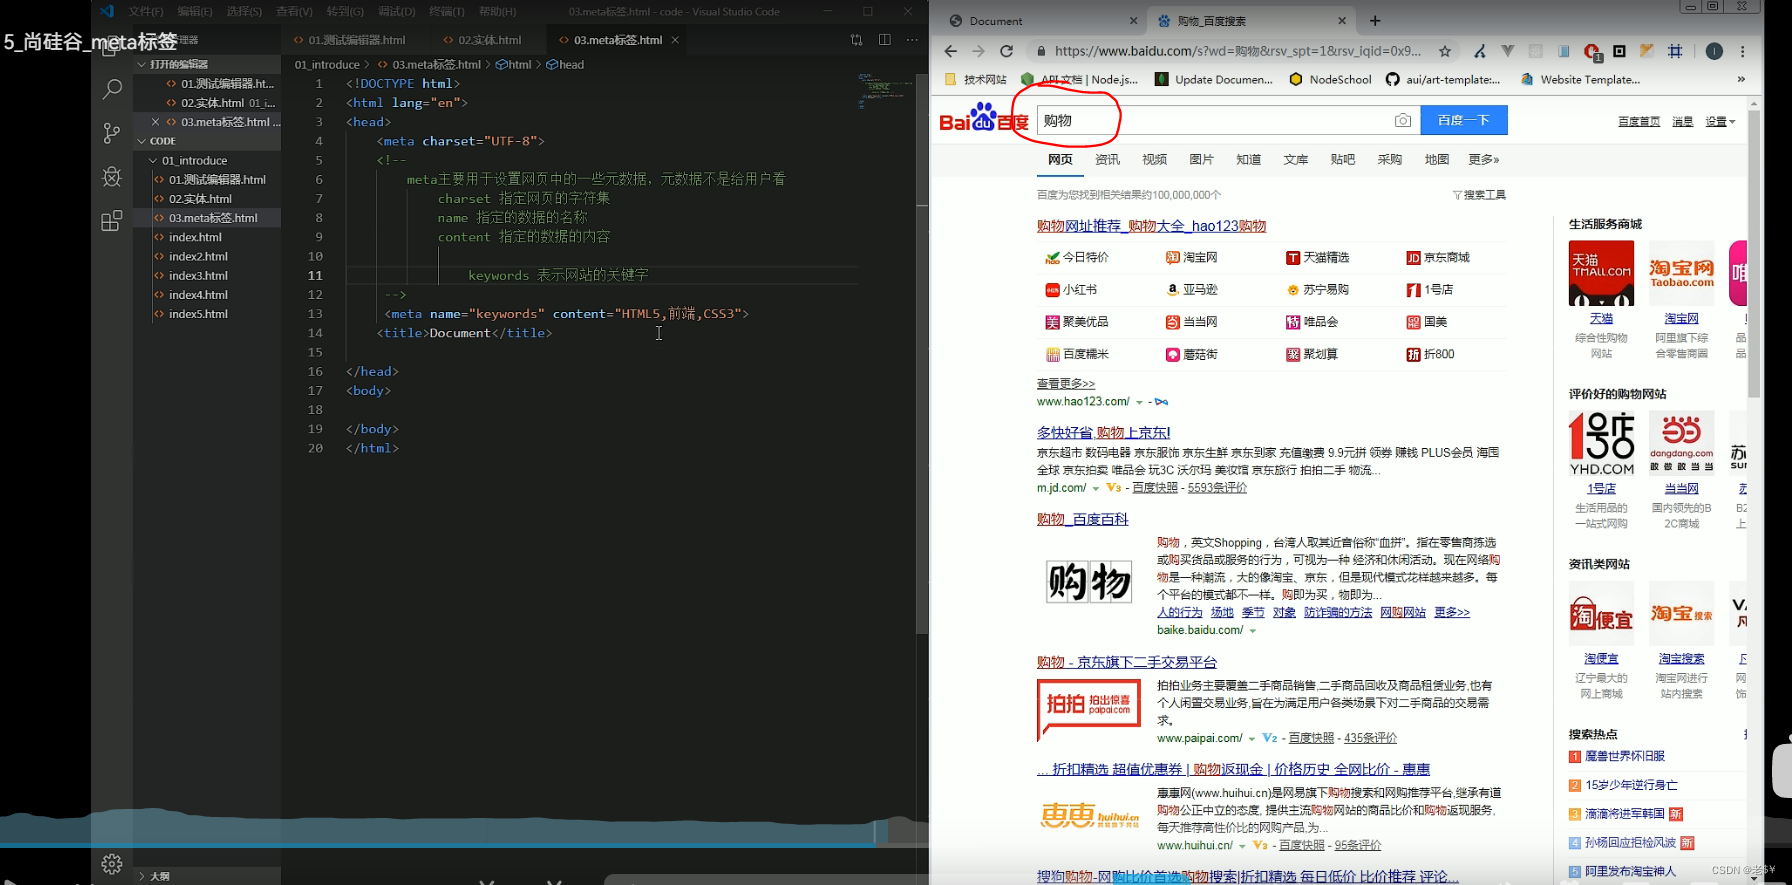The width and height of the screenshot is (1792, 885).
Task: Open the Extensions view in VS Code
Action: (112, 221)
